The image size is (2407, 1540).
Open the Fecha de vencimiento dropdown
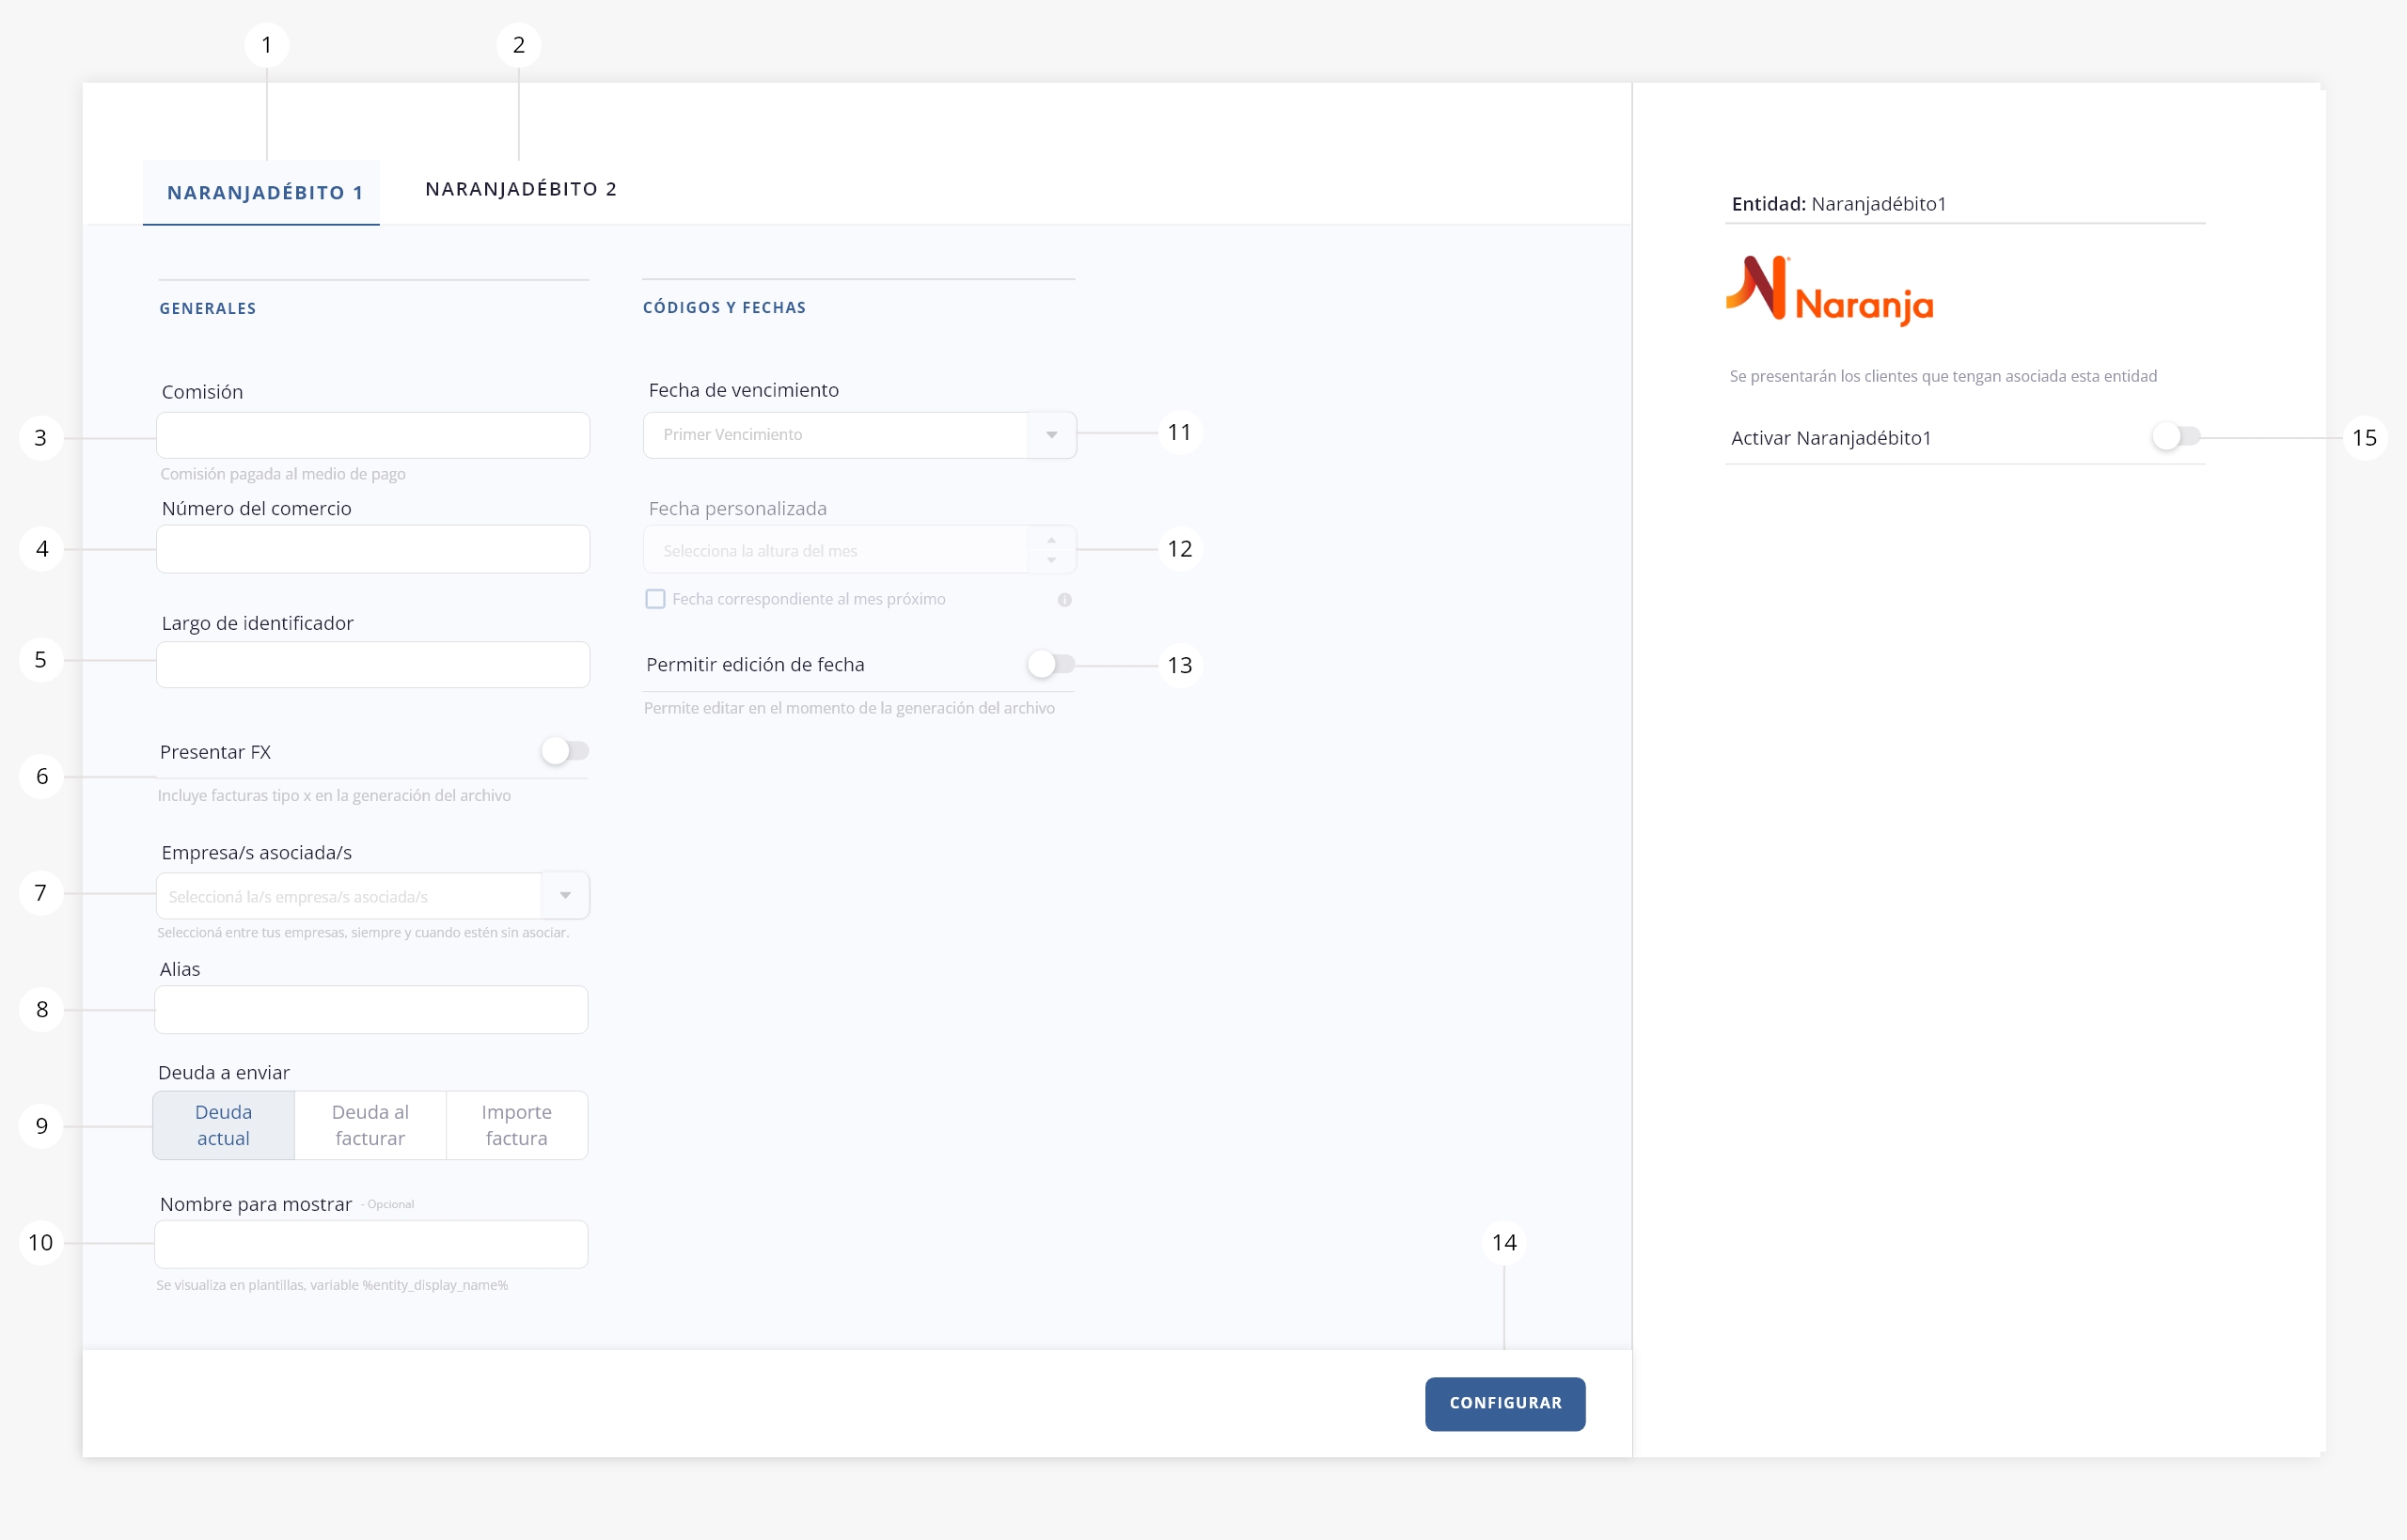pos(860,435)
